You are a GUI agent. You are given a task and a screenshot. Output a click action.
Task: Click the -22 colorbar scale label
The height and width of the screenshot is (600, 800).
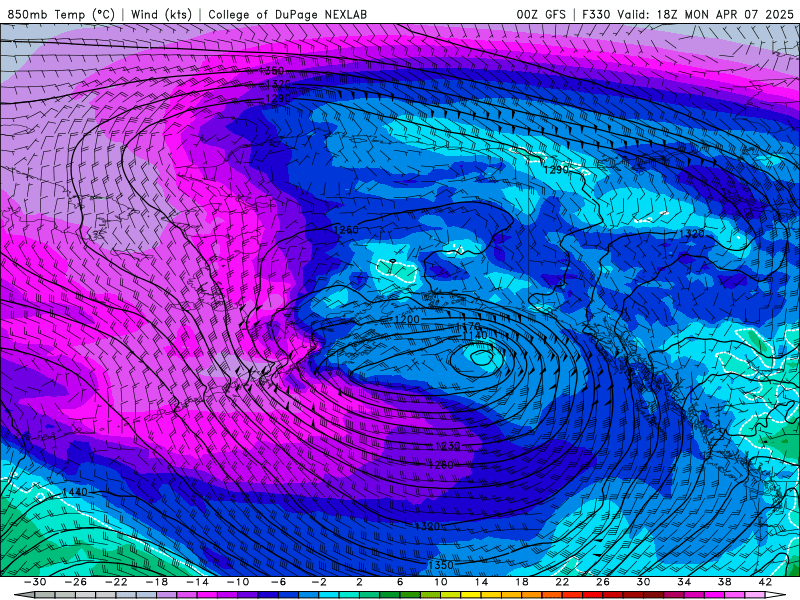[116, 582]
